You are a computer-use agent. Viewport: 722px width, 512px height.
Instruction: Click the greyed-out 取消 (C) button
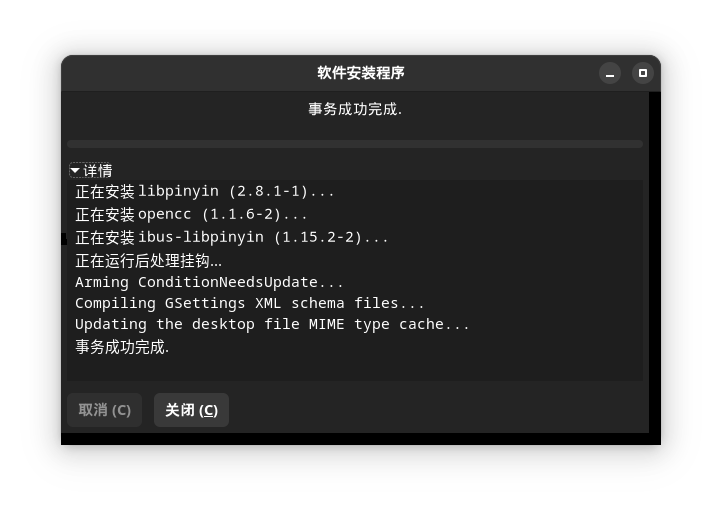[105, 410]
